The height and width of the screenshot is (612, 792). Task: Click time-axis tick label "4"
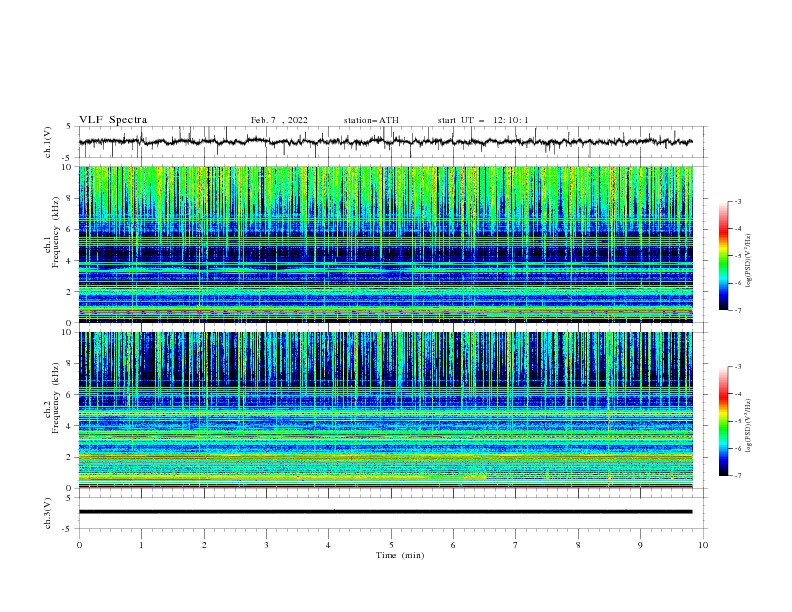[x=328, y=545]
